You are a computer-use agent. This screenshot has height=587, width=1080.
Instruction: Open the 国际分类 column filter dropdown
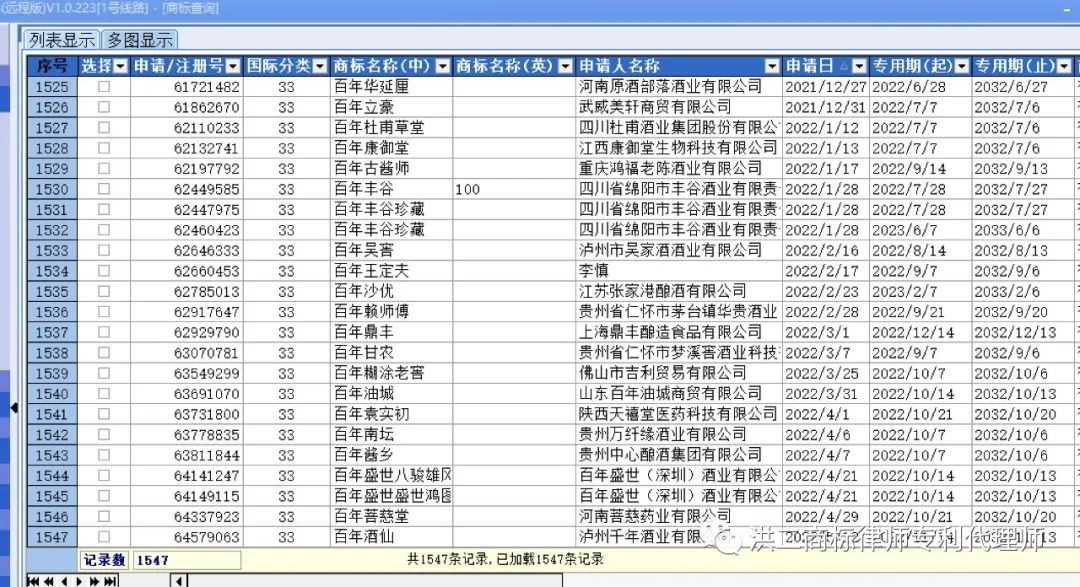coord(320,66)
